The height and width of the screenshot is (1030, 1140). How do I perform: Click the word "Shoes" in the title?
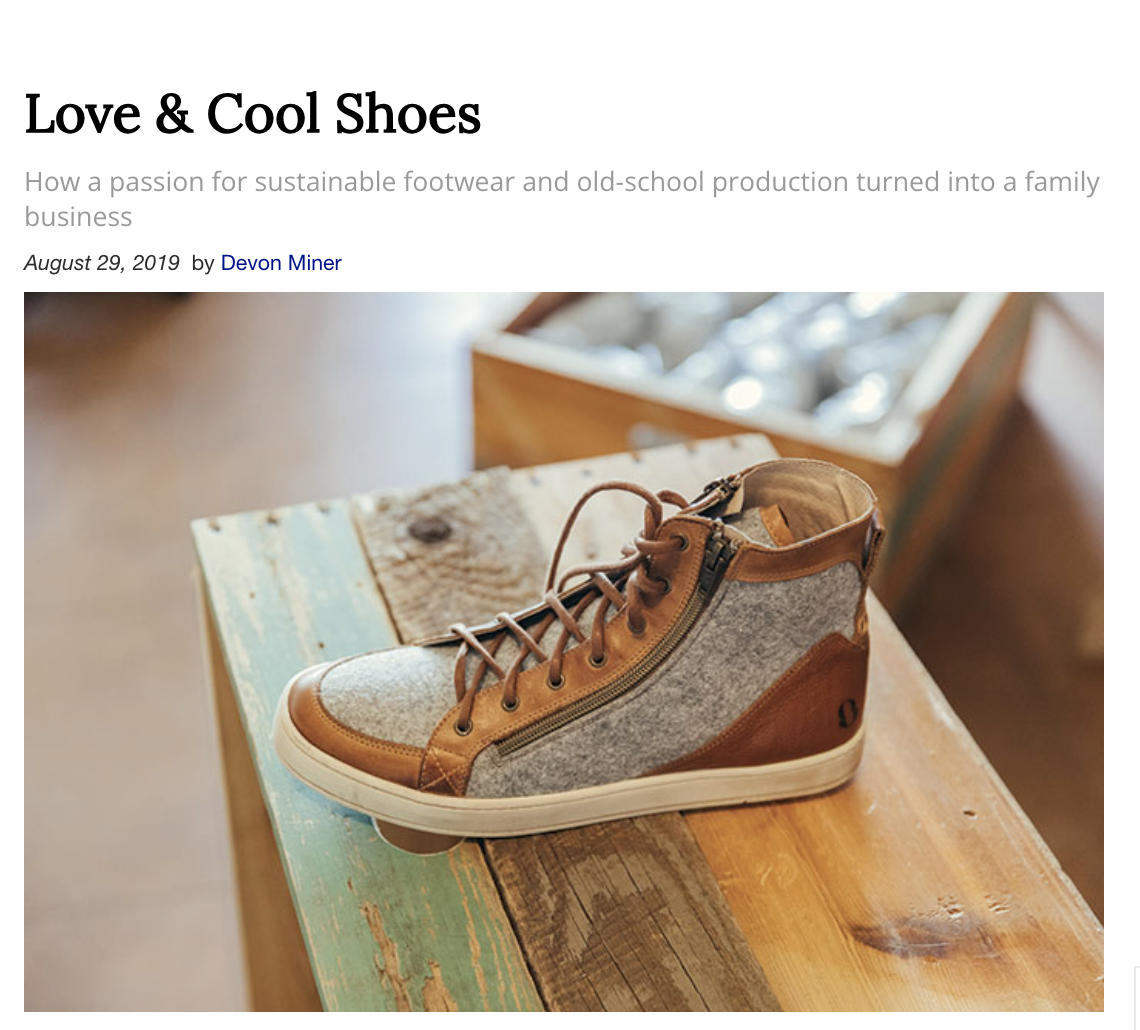[408, 114]
